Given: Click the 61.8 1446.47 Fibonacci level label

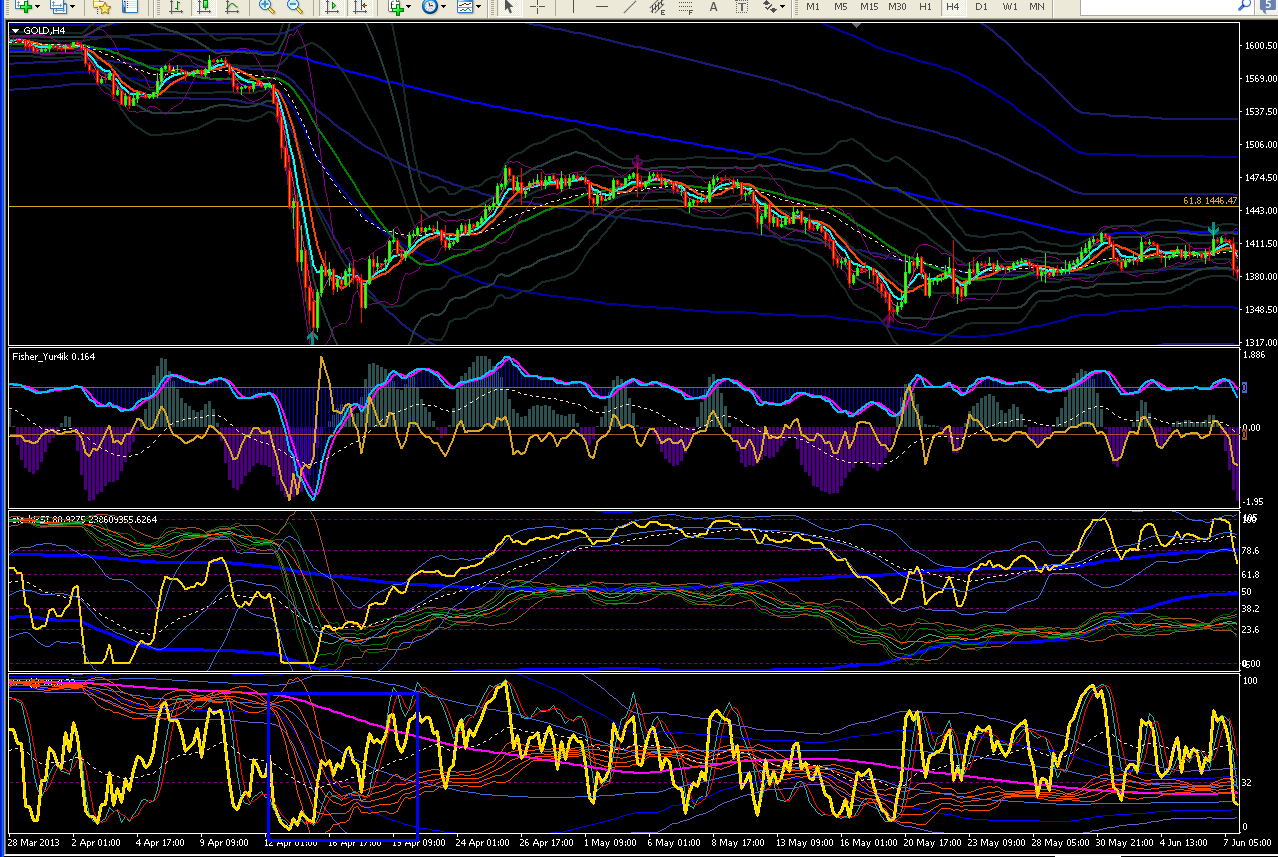Looking at the screenshot, I should tap(1210, 201).
